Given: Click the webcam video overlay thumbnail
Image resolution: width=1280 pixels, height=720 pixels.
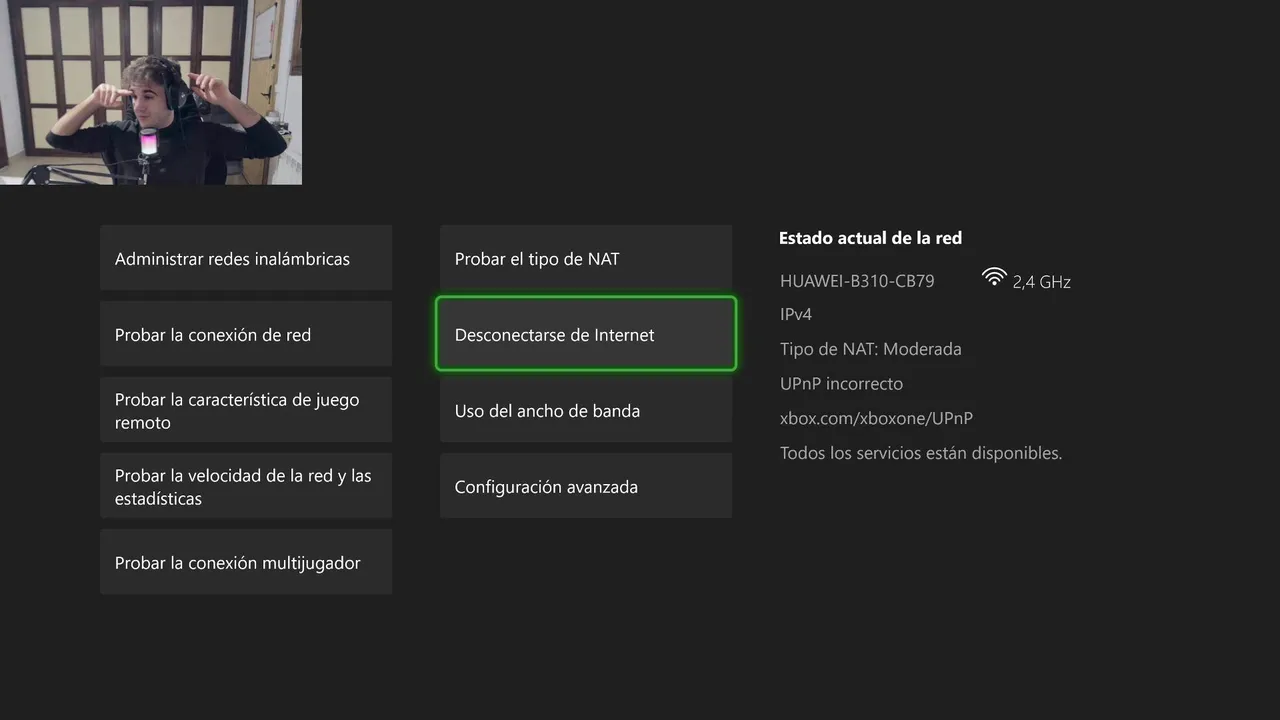Looking at the screenshot, I should [150, 92].
